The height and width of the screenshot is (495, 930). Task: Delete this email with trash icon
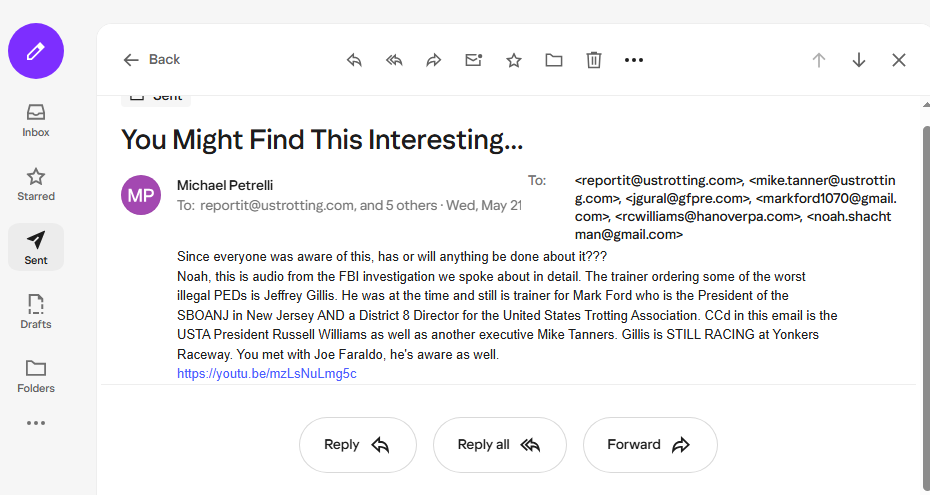coord(594,60)
